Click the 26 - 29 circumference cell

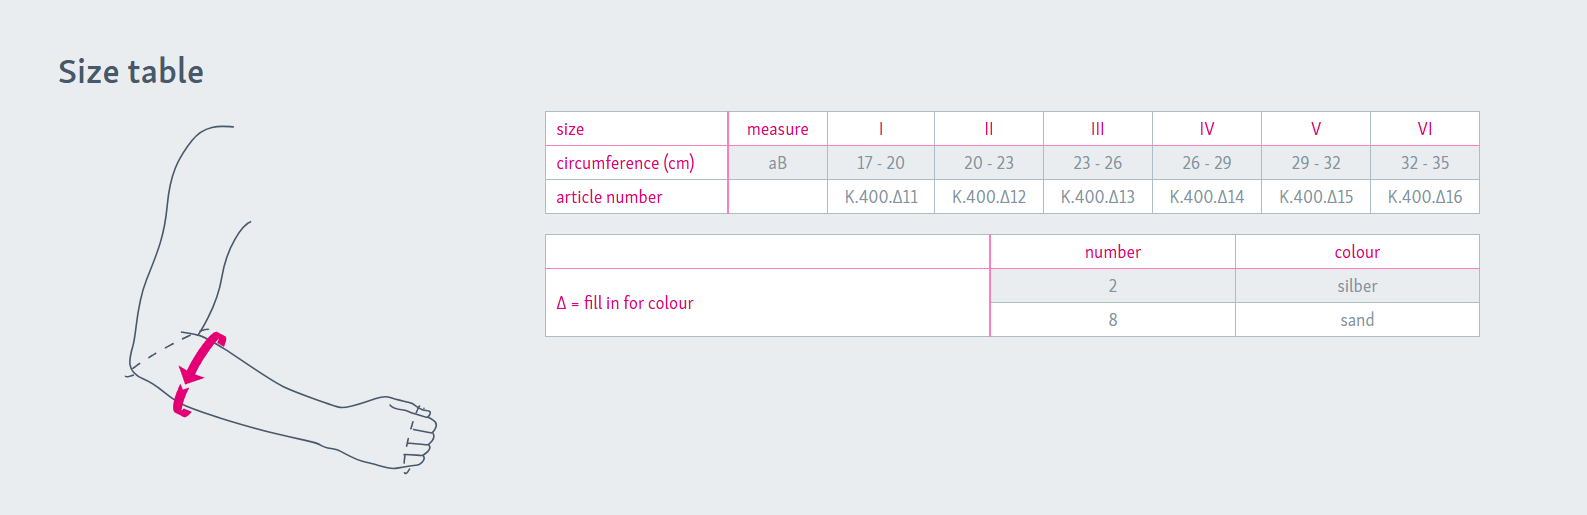pos(1207,163)
